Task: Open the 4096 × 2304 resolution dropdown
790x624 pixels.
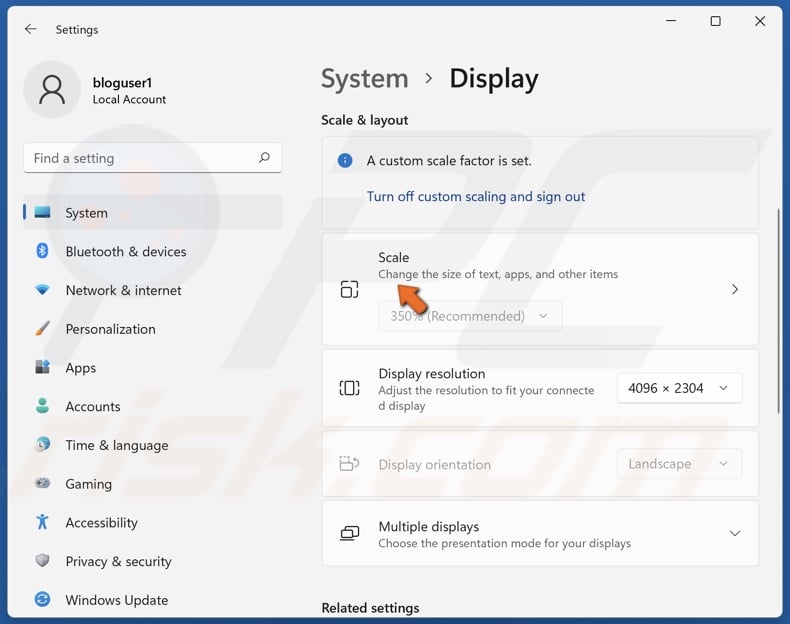Action: coord(679,388)
